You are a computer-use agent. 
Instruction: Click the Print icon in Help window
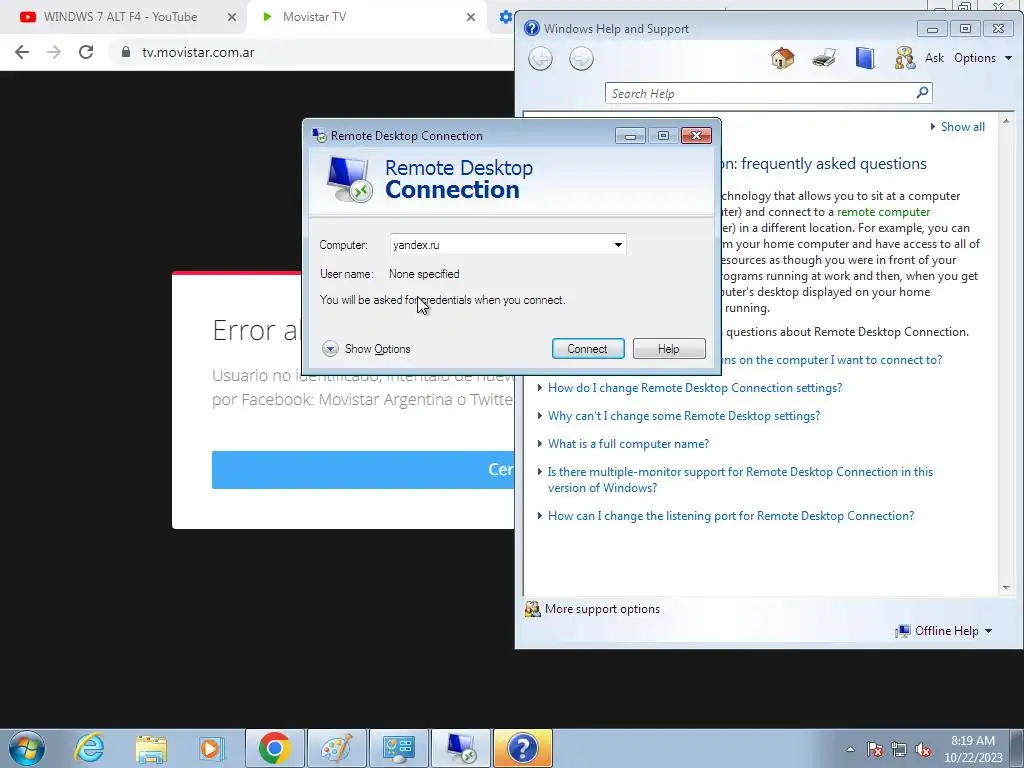click(x=824, y=58)
